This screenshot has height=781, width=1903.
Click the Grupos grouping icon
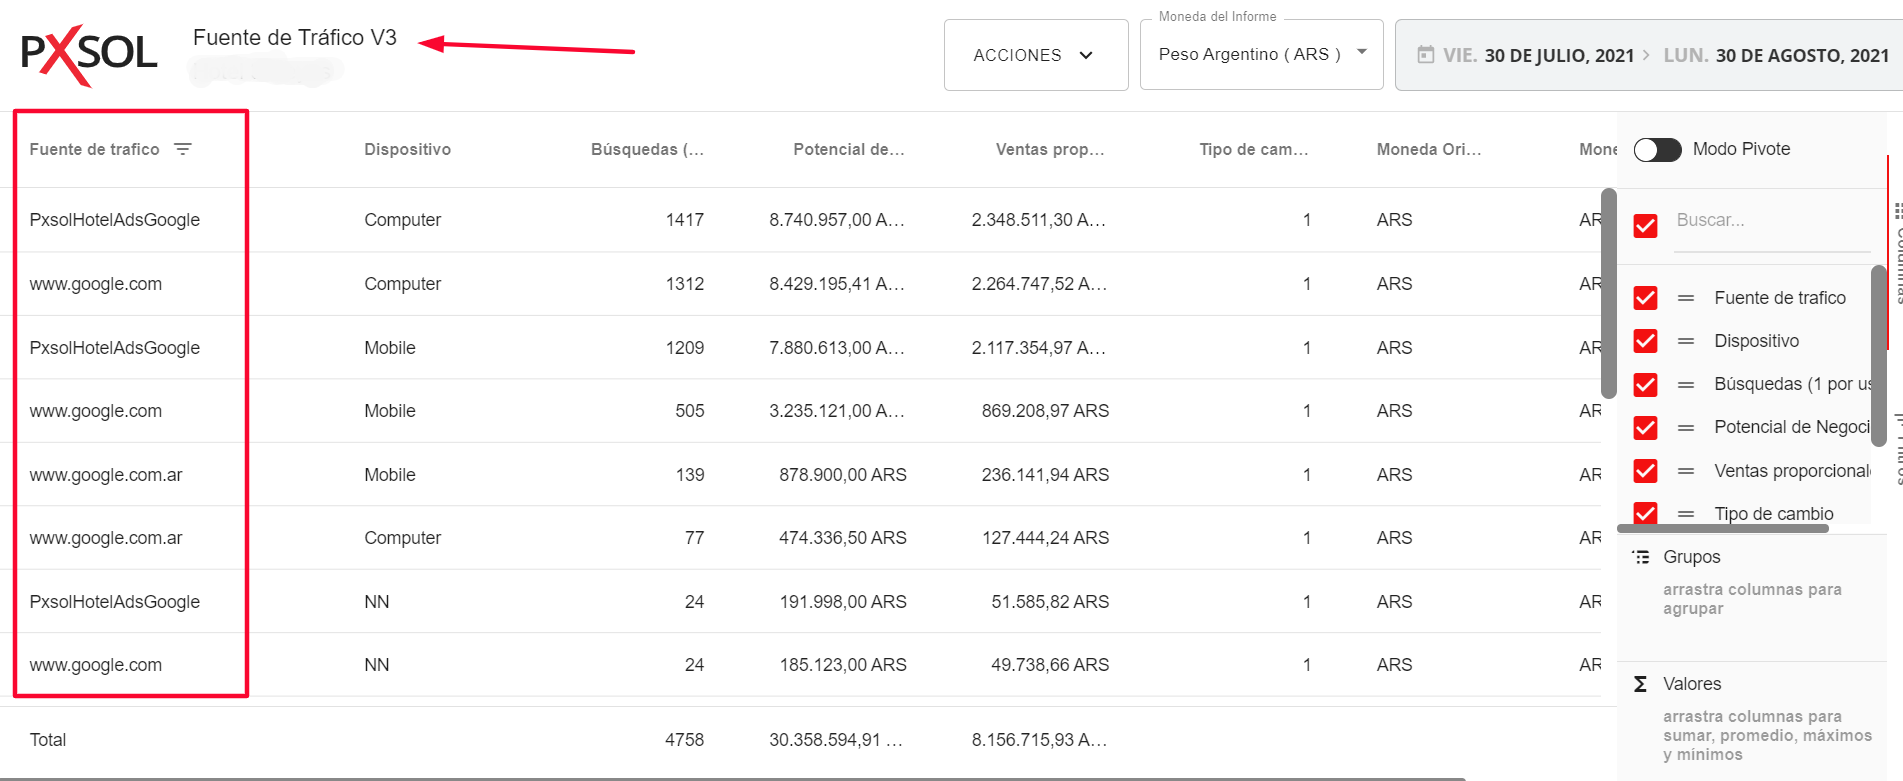[x=1641, y=557]
